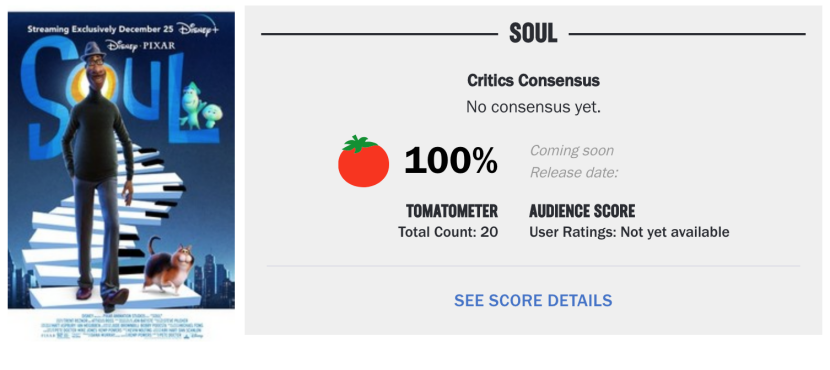This screenshot has height=370, width=830.
Task: Click the Total Count: 20 text
Action: click(x=448, y=232)
